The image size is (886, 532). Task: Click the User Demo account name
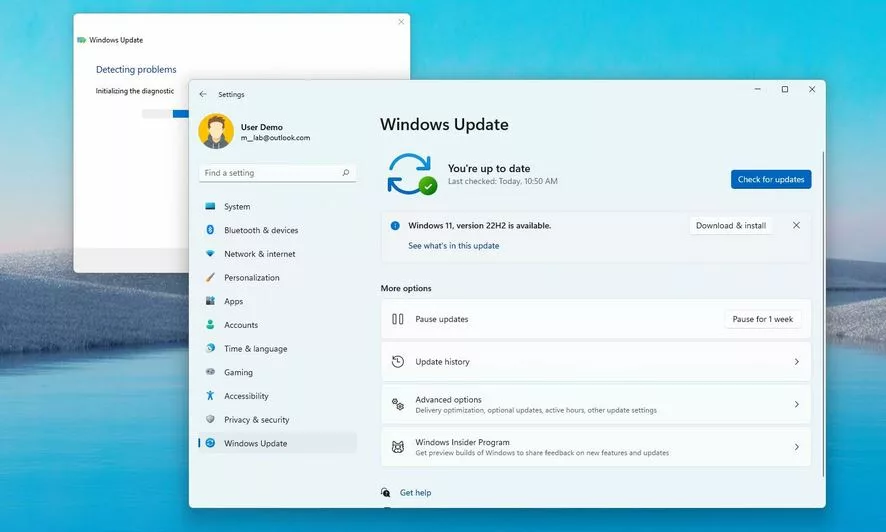pyautogui.click(x=262, y=127)
